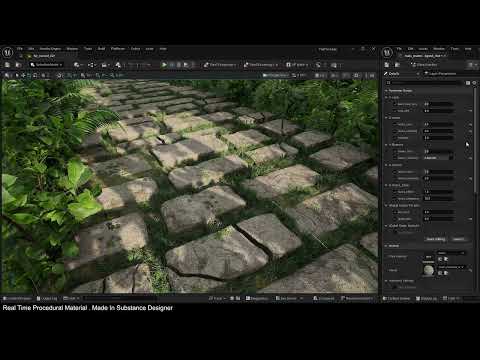Collapse parameter group 5 in Details
Image resolution: width=480 pixels, height=360 pixels.
tap(386, 185)
